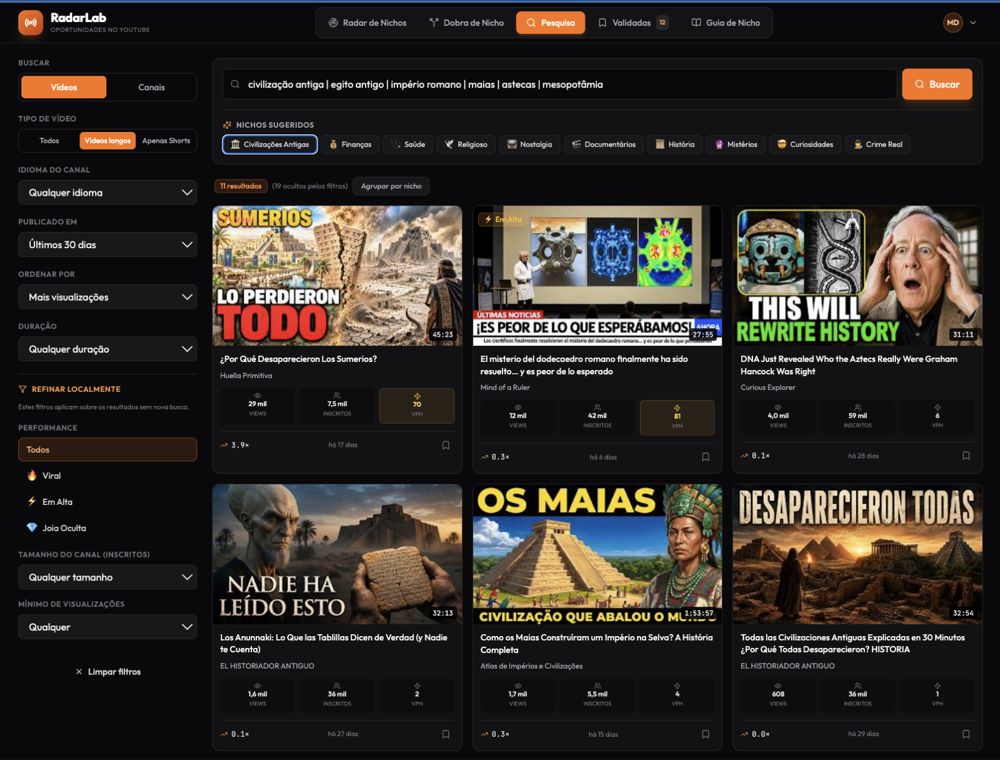The image size is (1000, 760).
Task: Bookmark the Los Anunnaki video card
Action: click(446, 734)
